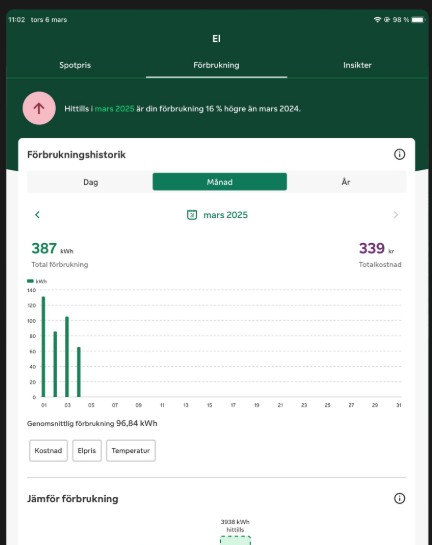Tap the 387 kWh total förbrukning value
Screen dimensions: 432x545
(52, 249)
